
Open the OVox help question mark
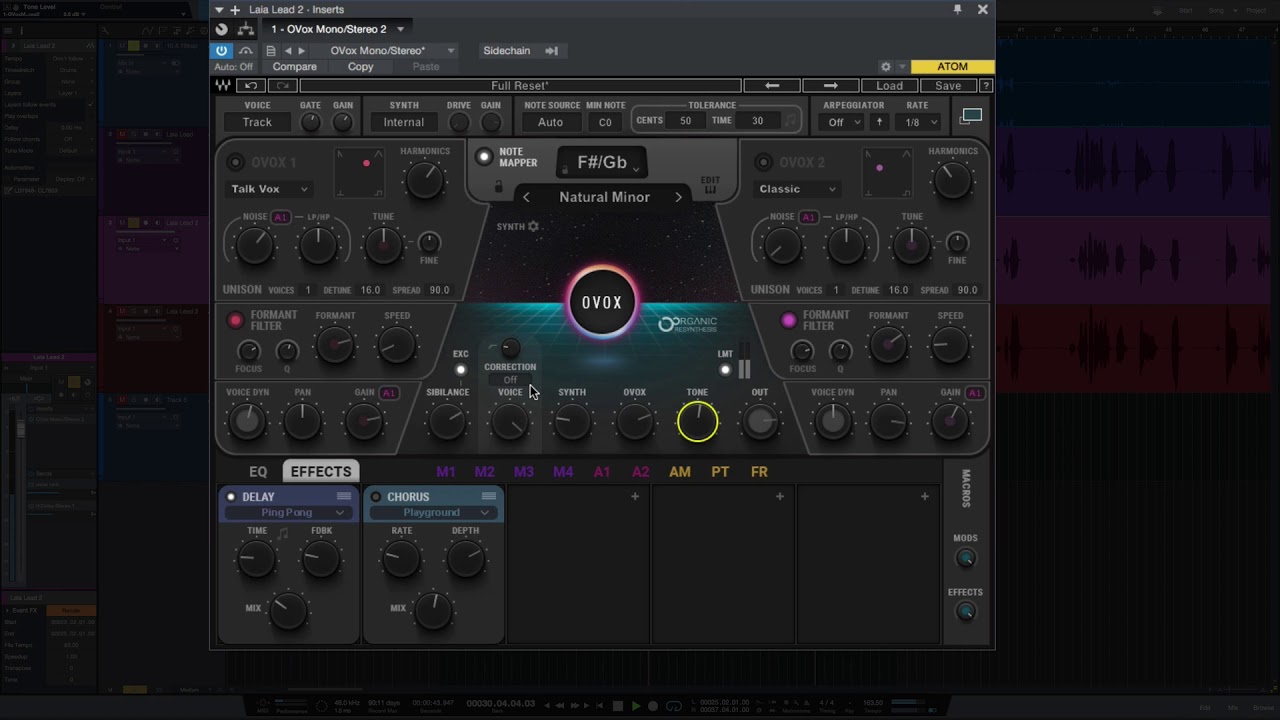coord(986,86)
